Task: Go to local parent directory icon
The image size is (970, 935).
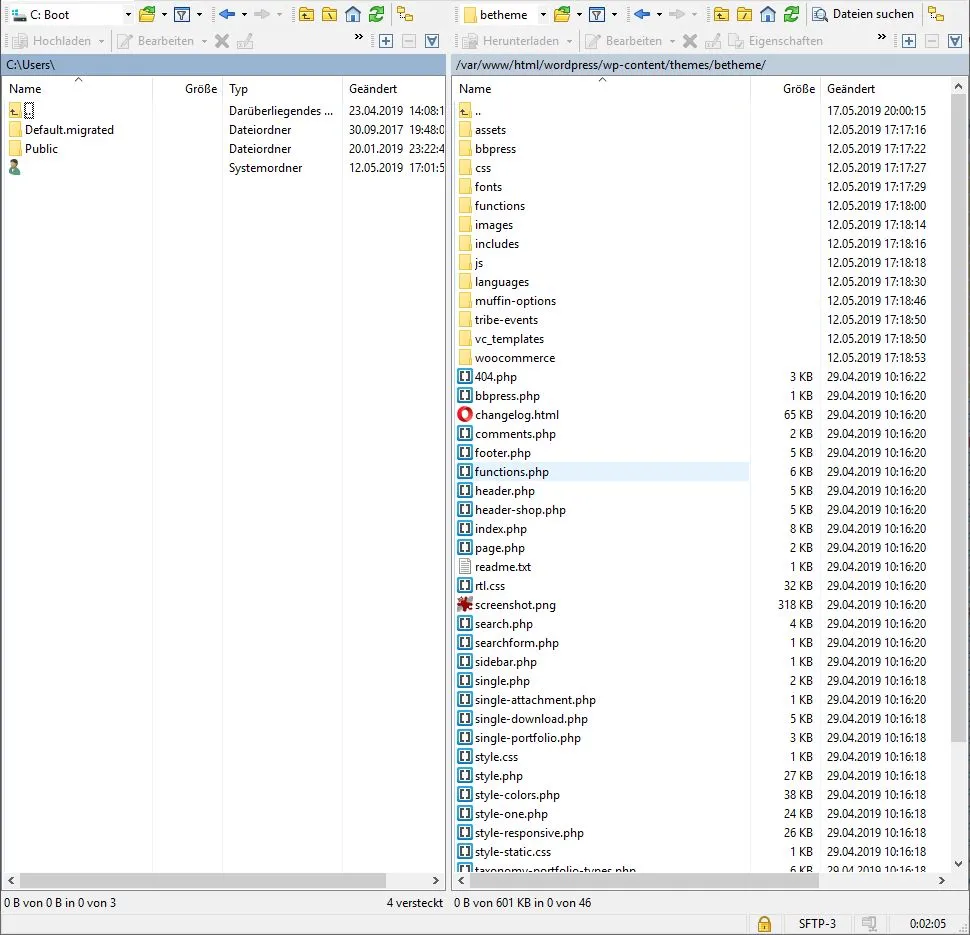Action: (x=306, y=14)
